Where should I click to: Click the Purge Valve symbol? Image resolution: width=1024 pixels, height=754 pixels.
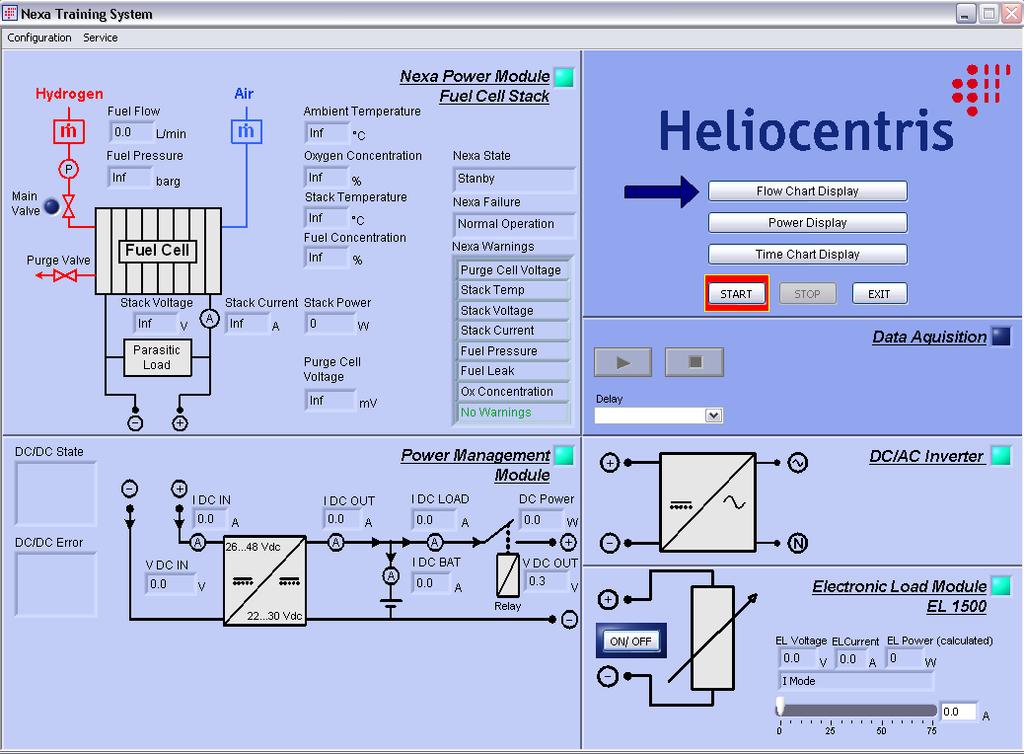click(x=65, y=275)
